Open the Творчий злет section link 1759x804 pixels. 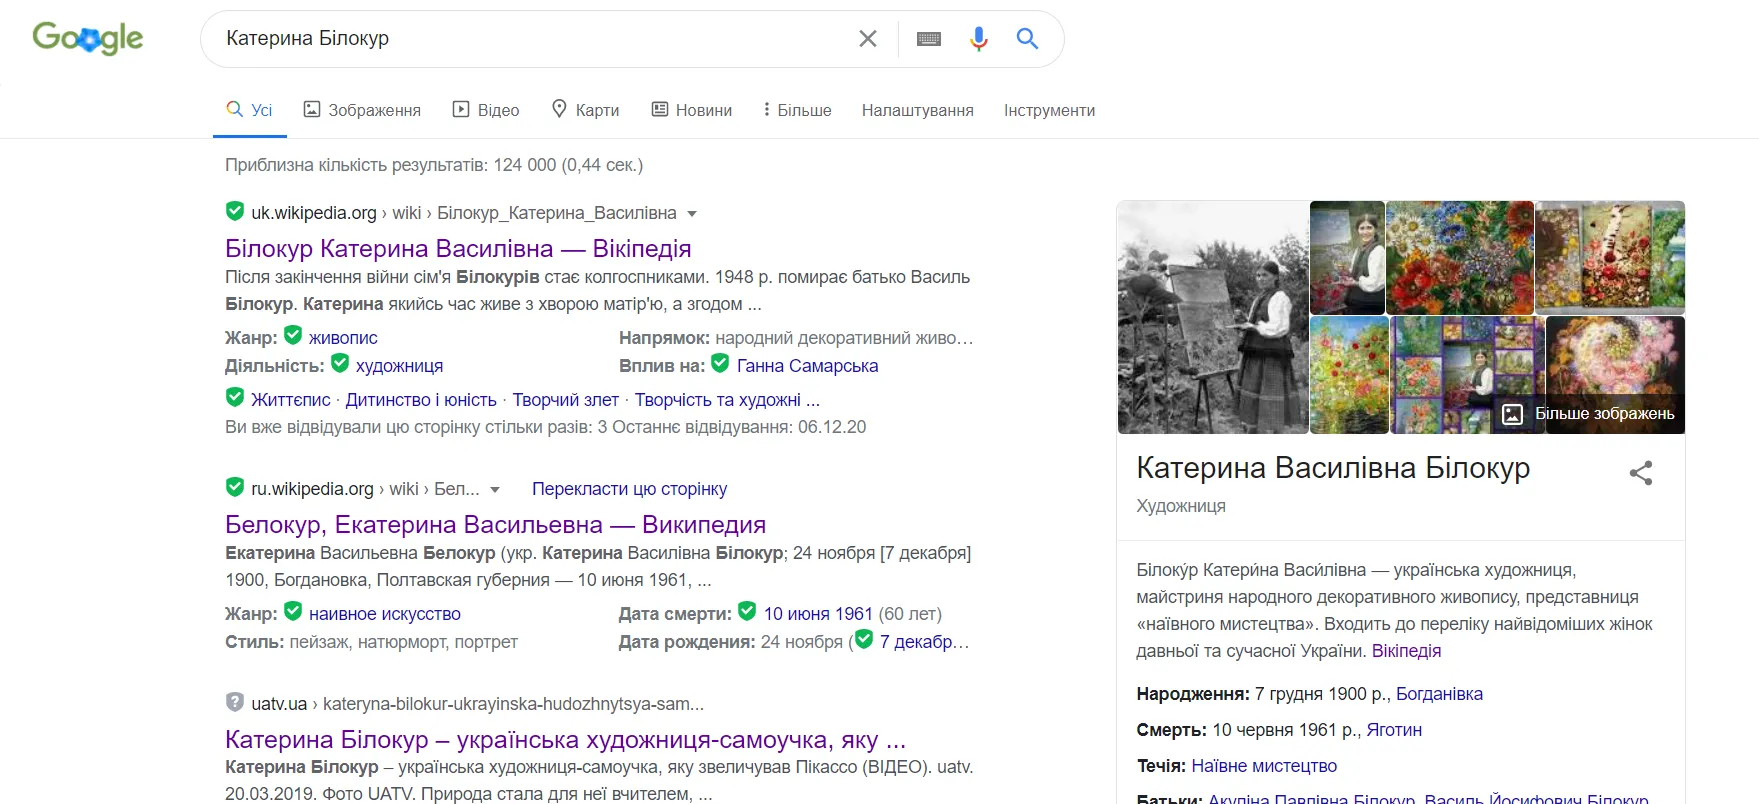click(566, 400)
